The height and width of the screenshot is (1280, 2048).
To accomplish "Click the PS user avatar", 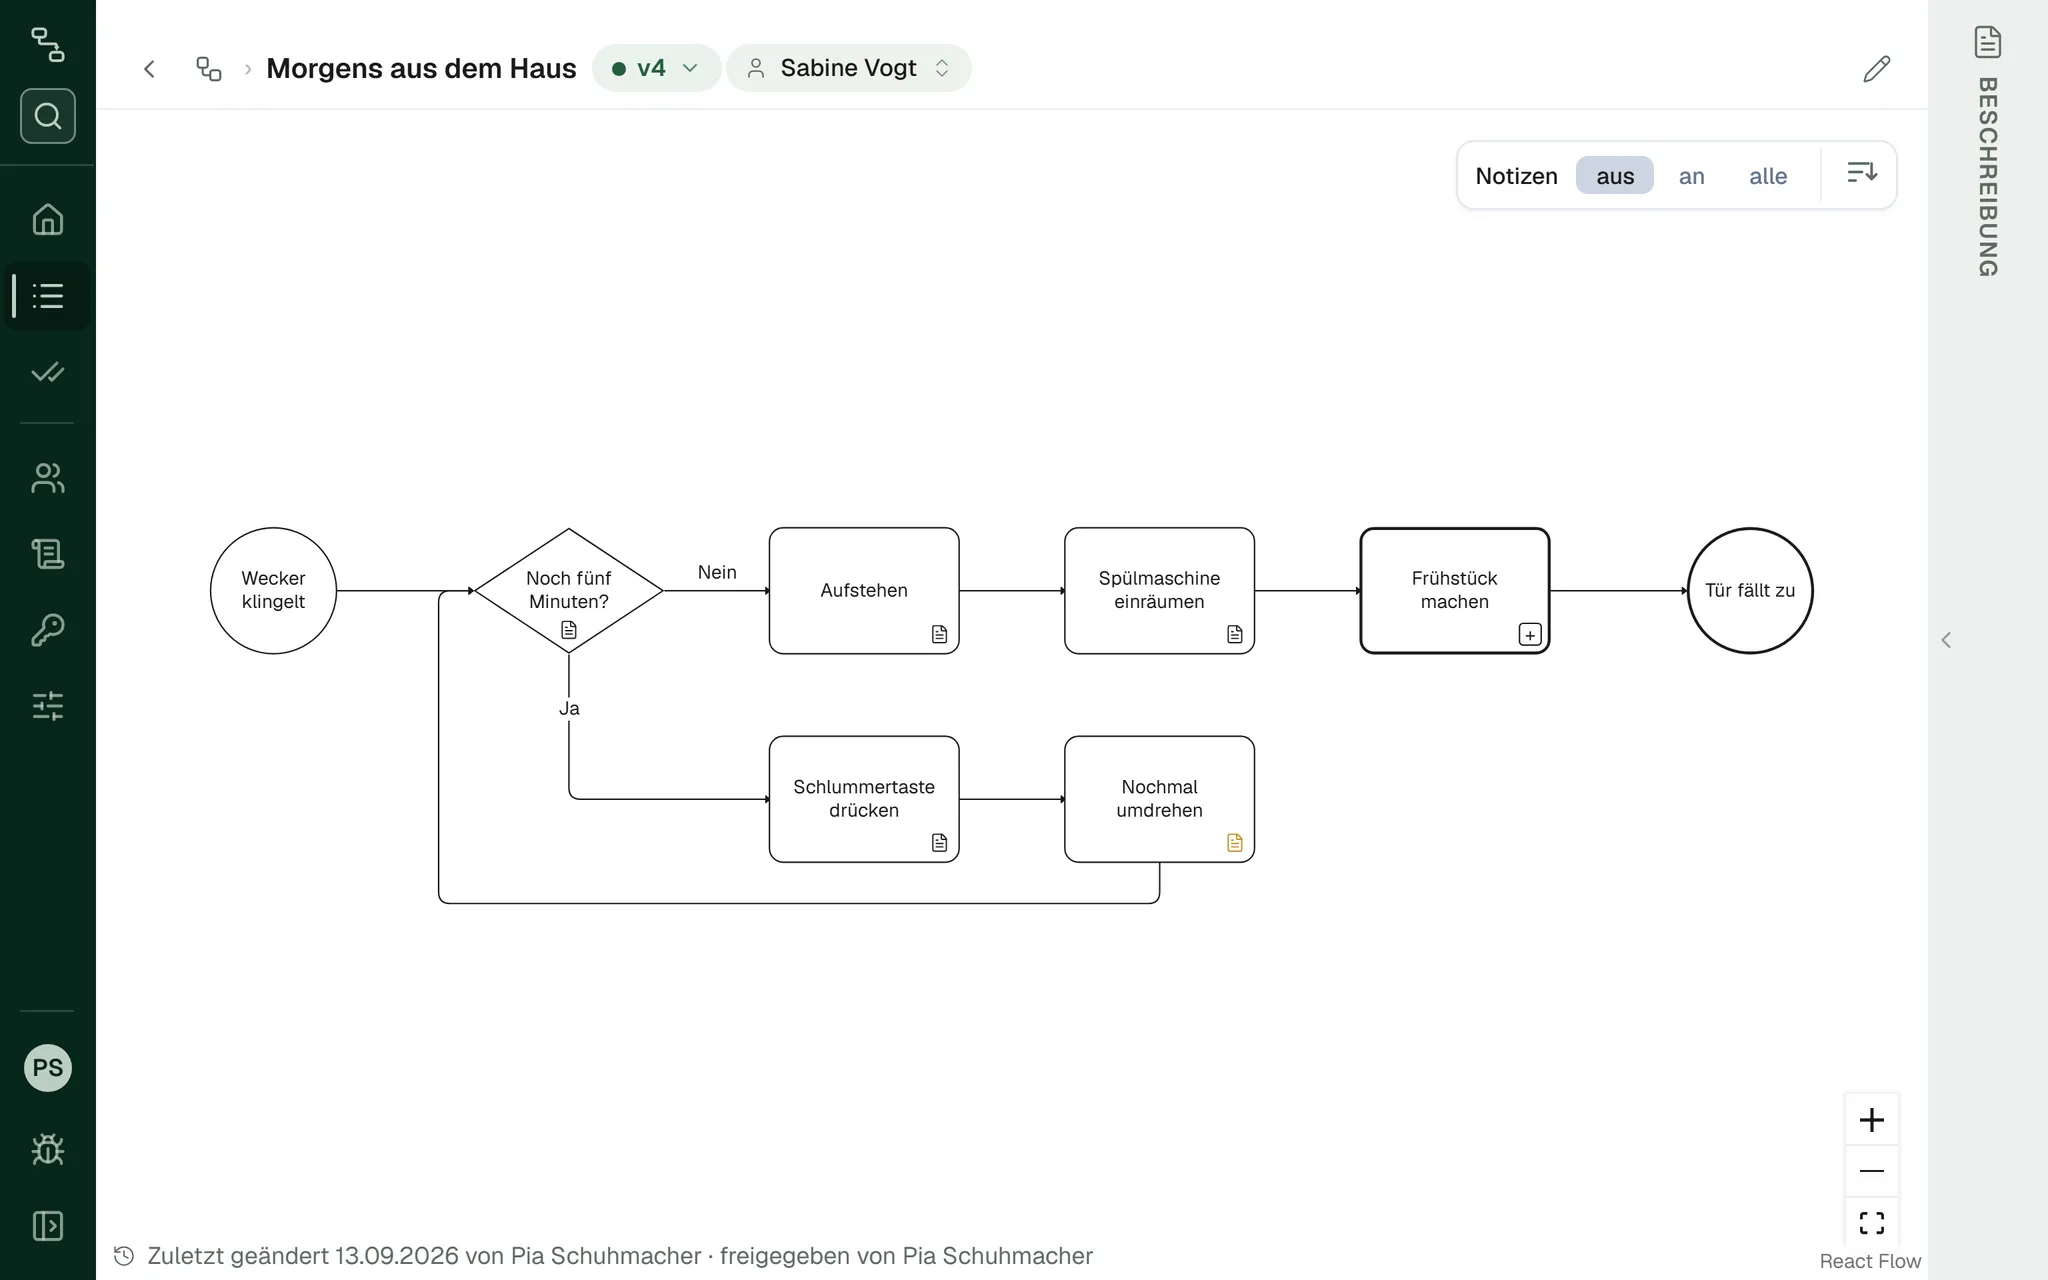I will [x=48, y=1068].
